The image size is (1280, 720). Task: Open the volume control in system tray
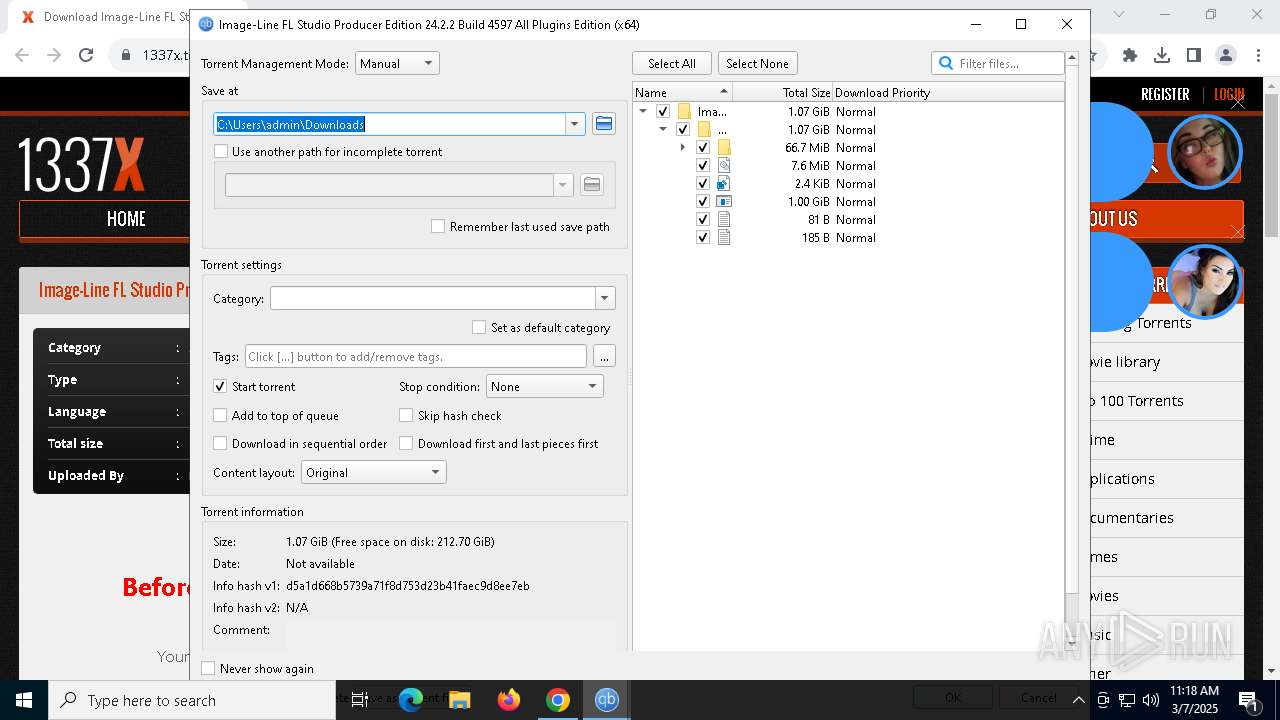pyautogui.click(x=1151, y=700)
